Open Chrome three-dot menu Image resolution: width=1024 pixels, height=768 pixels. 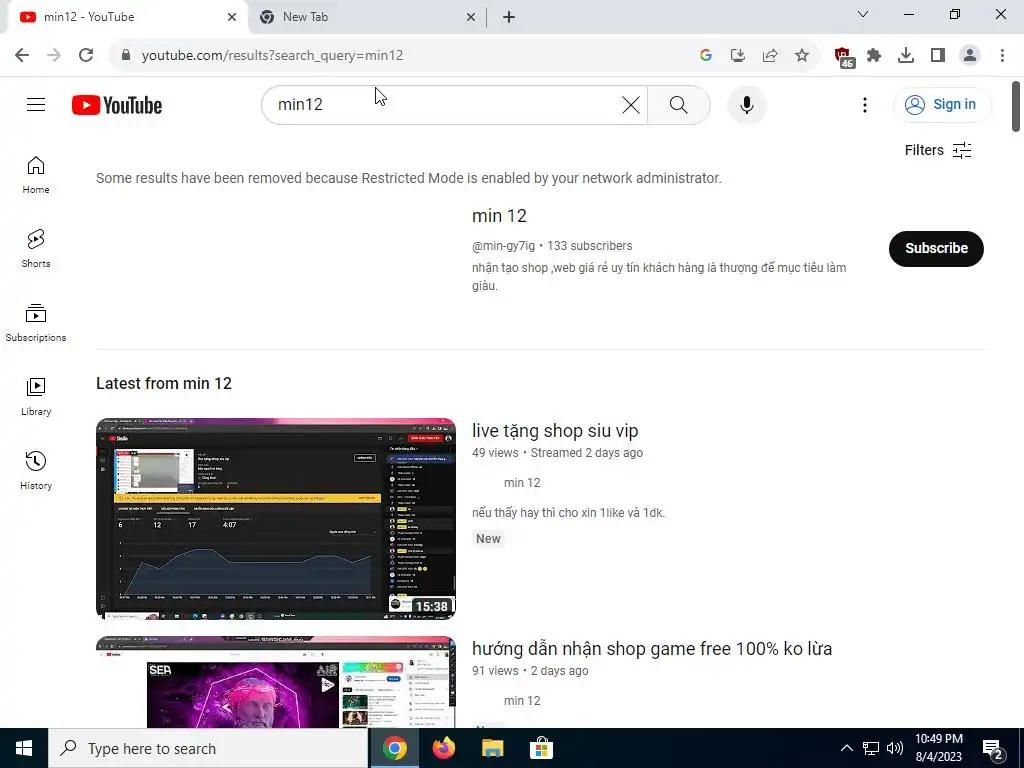click(1002, 55)
